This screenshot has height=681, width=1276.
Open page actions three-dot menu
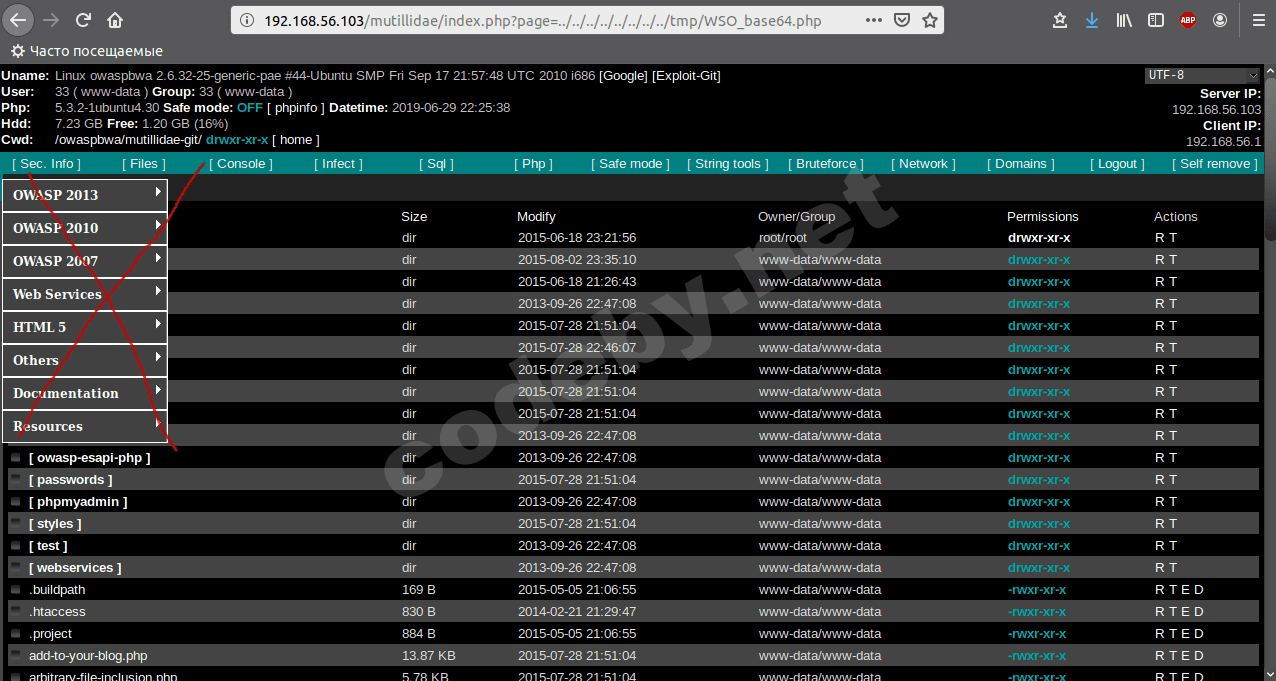click(x=874, y=20)
